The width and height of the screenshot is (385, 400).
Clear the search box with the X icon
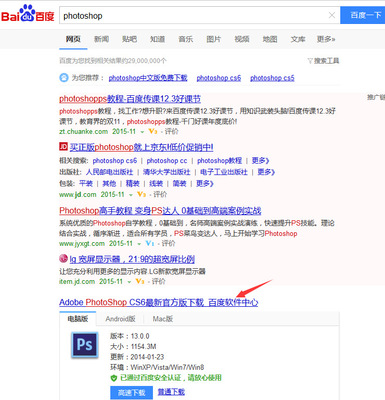(x=332, y=15)
